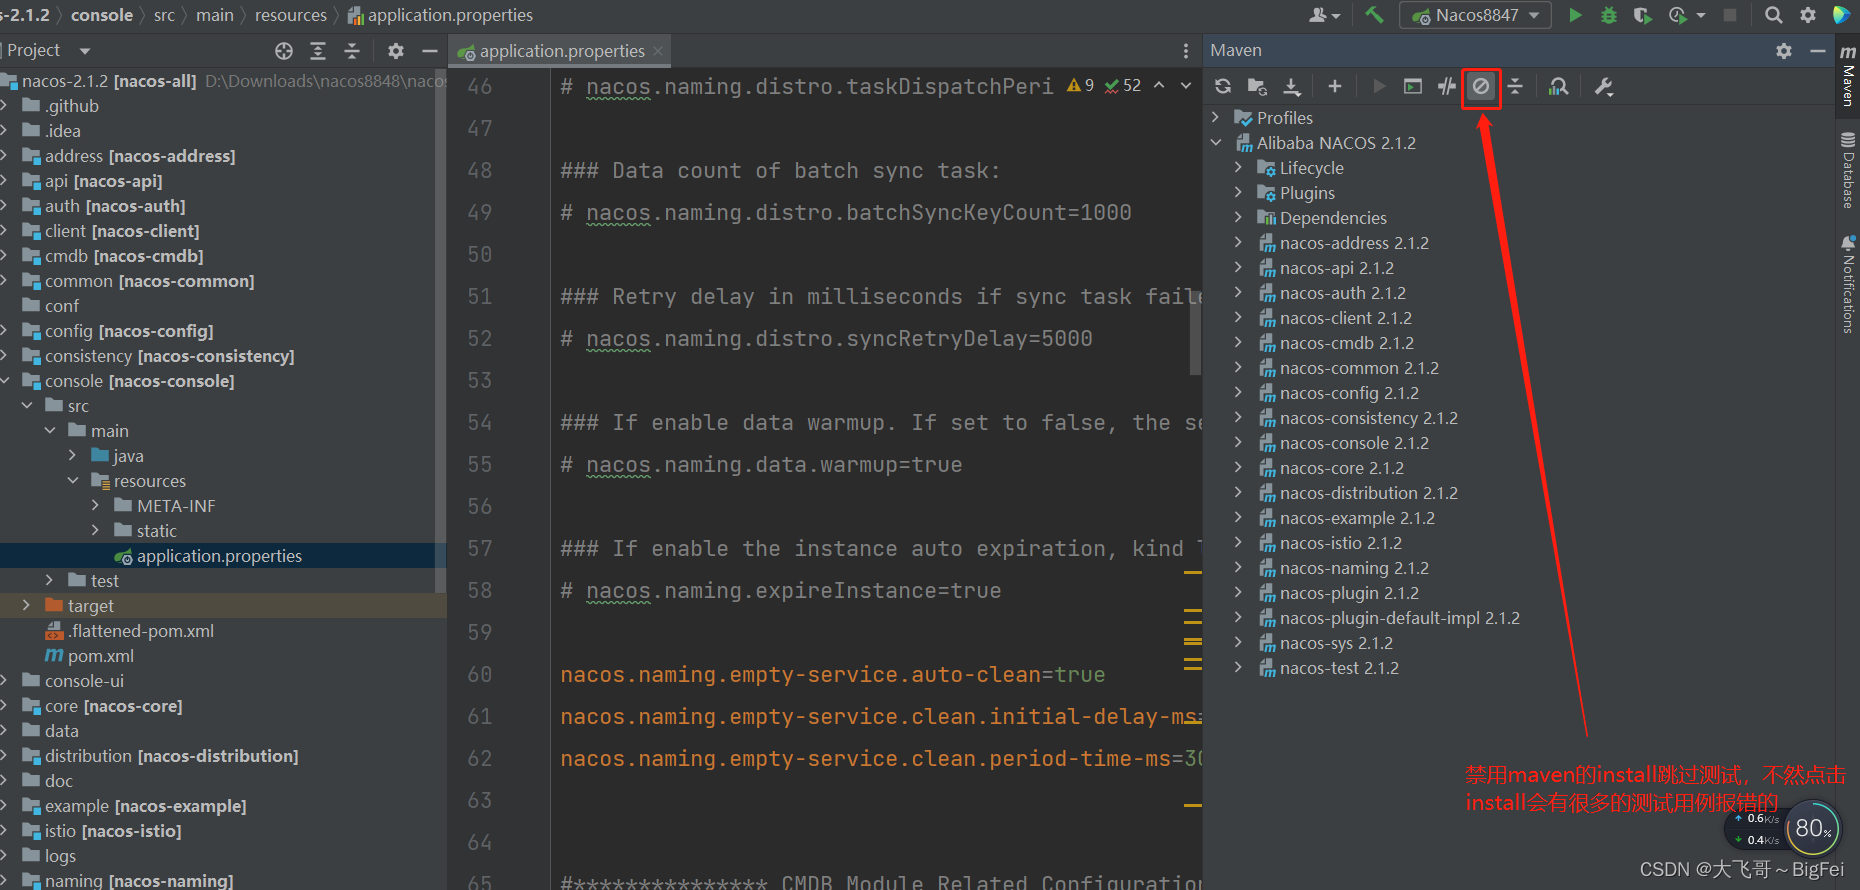Expand all in Project panel
Image resolution: width=1860 pixels, height=890 pixels.
pos(318,51)
